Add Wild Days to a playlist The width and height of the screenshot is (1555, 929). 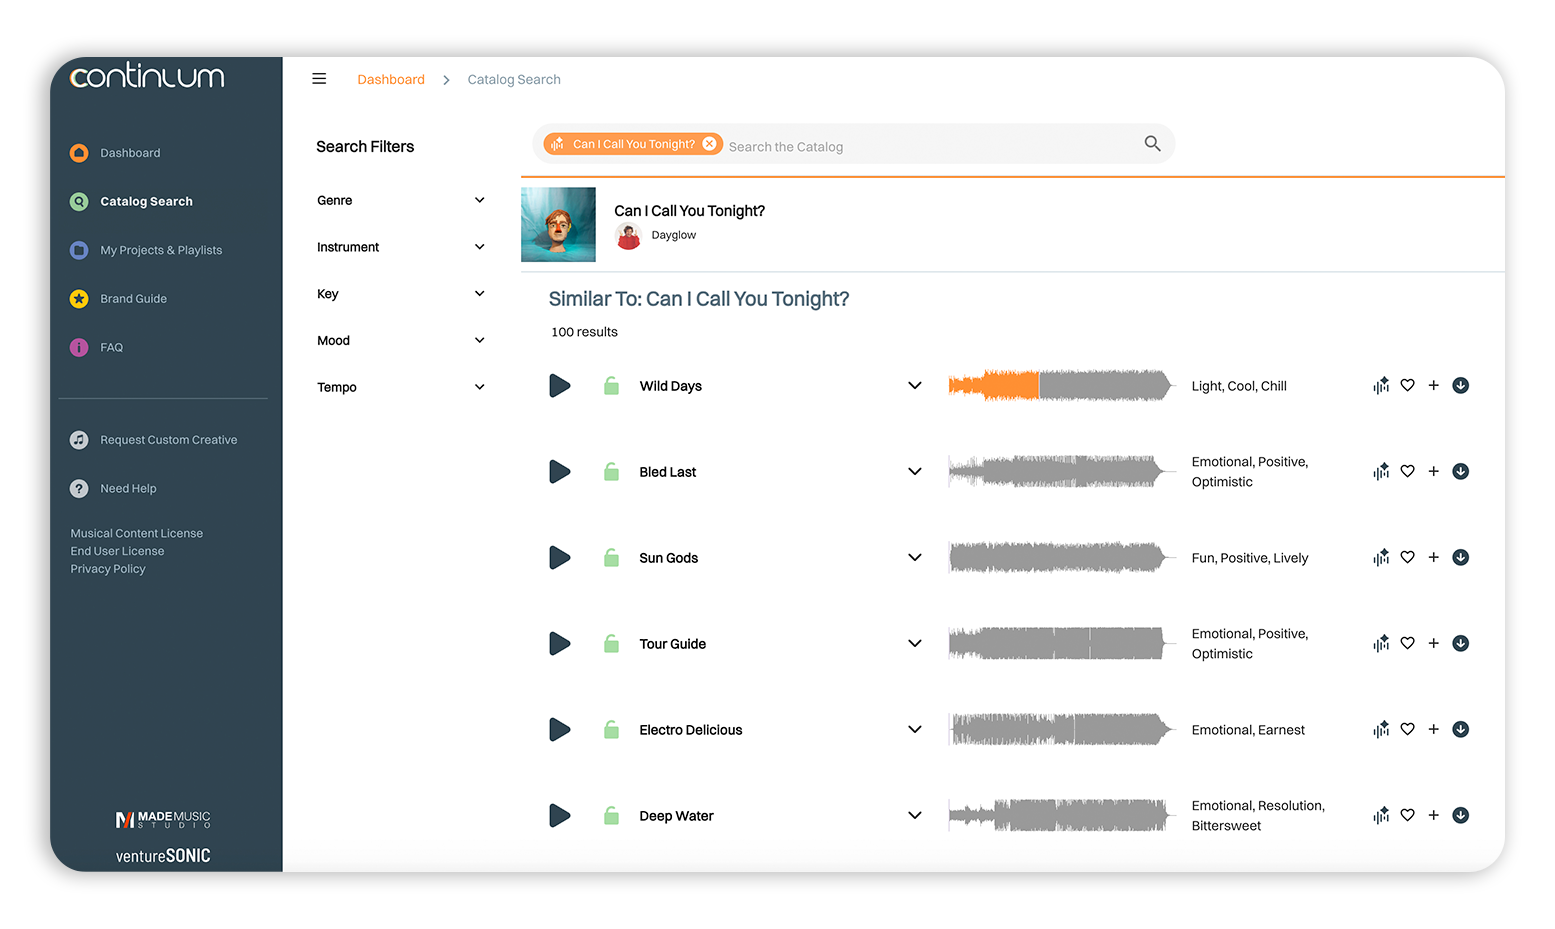(x=1433, y=386)
